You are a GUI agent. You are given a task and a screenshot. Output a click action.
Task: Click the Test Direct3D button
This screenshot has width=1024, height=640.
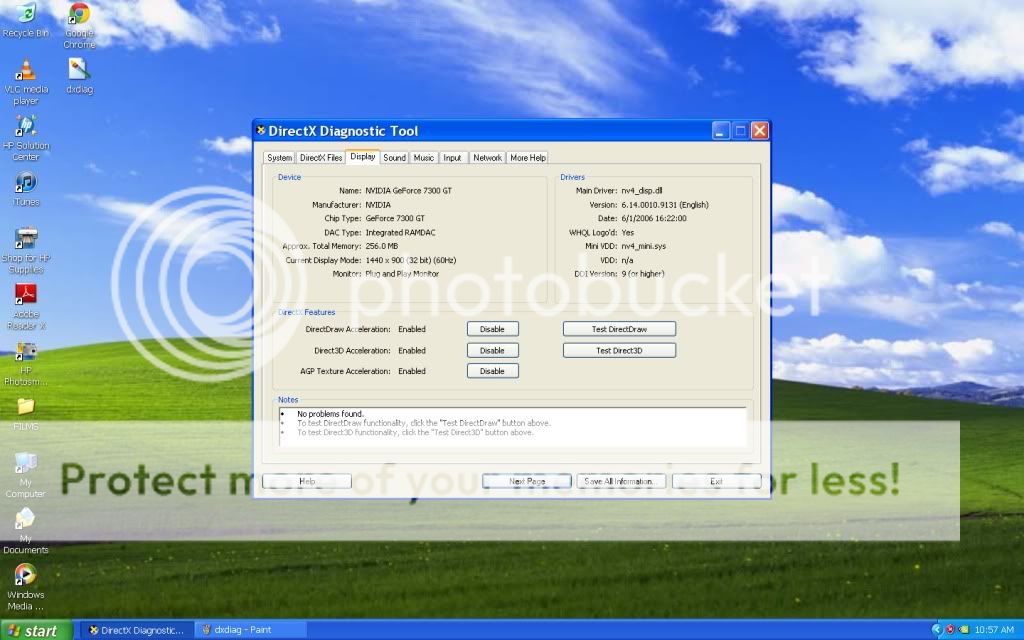pyautogui.click(x=619, y=350)
